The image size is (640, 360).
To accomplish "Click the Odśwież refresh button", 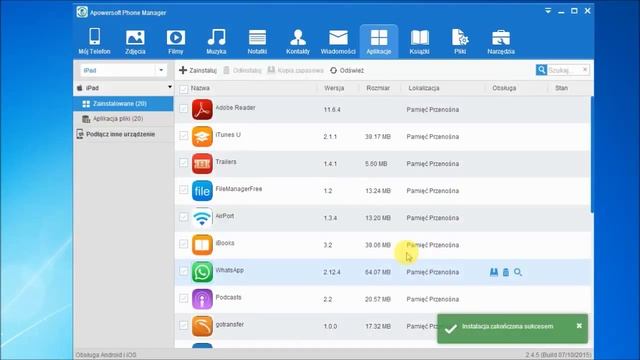I will 347,70.
